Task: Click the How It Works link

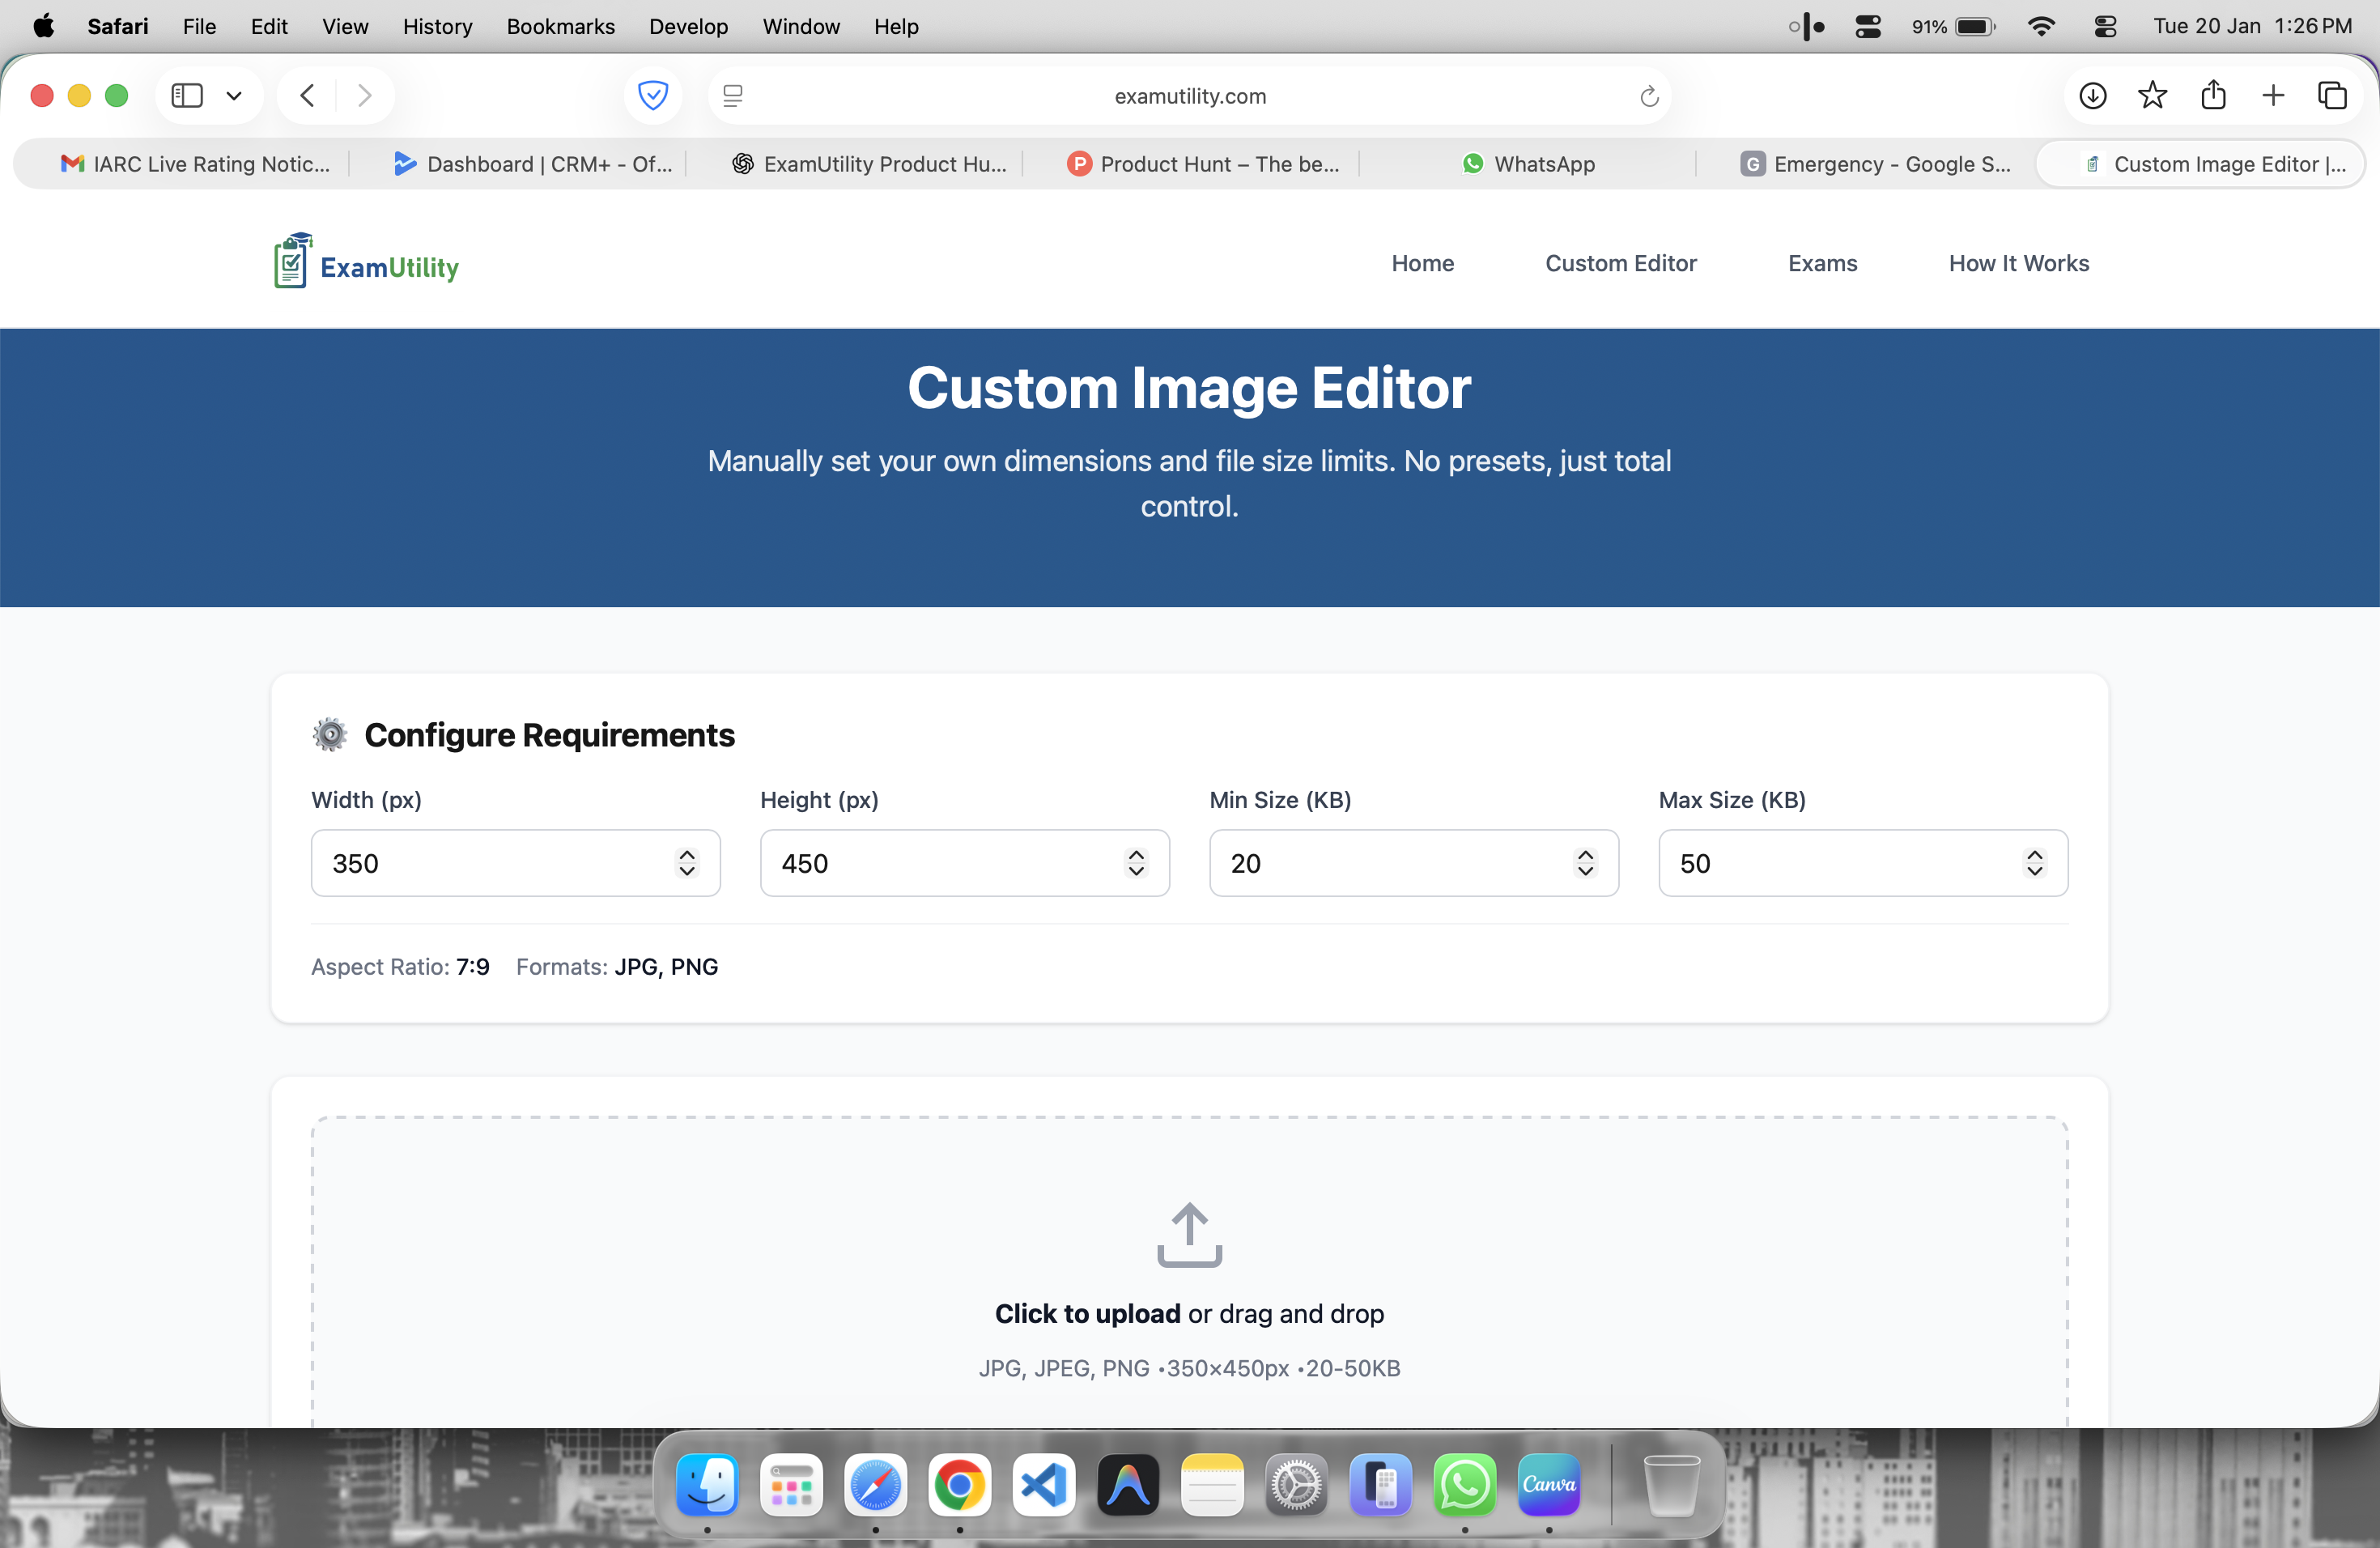Action: click(2018, 263)
